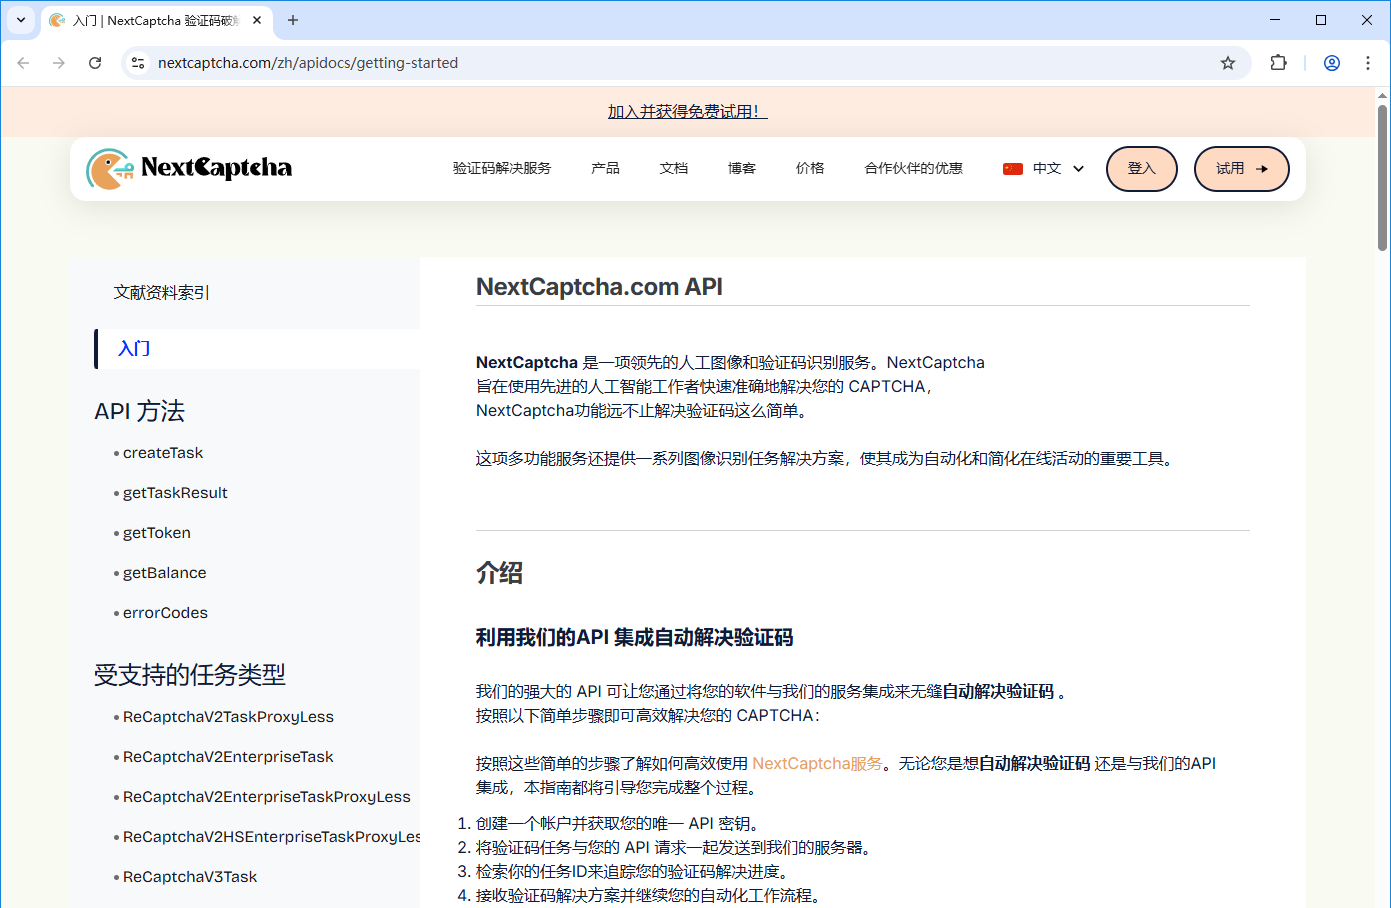Viewport: 1391px width, 908px height.
Task: Select 入门 in the sidebar
Action: click(x=257, y=349)
